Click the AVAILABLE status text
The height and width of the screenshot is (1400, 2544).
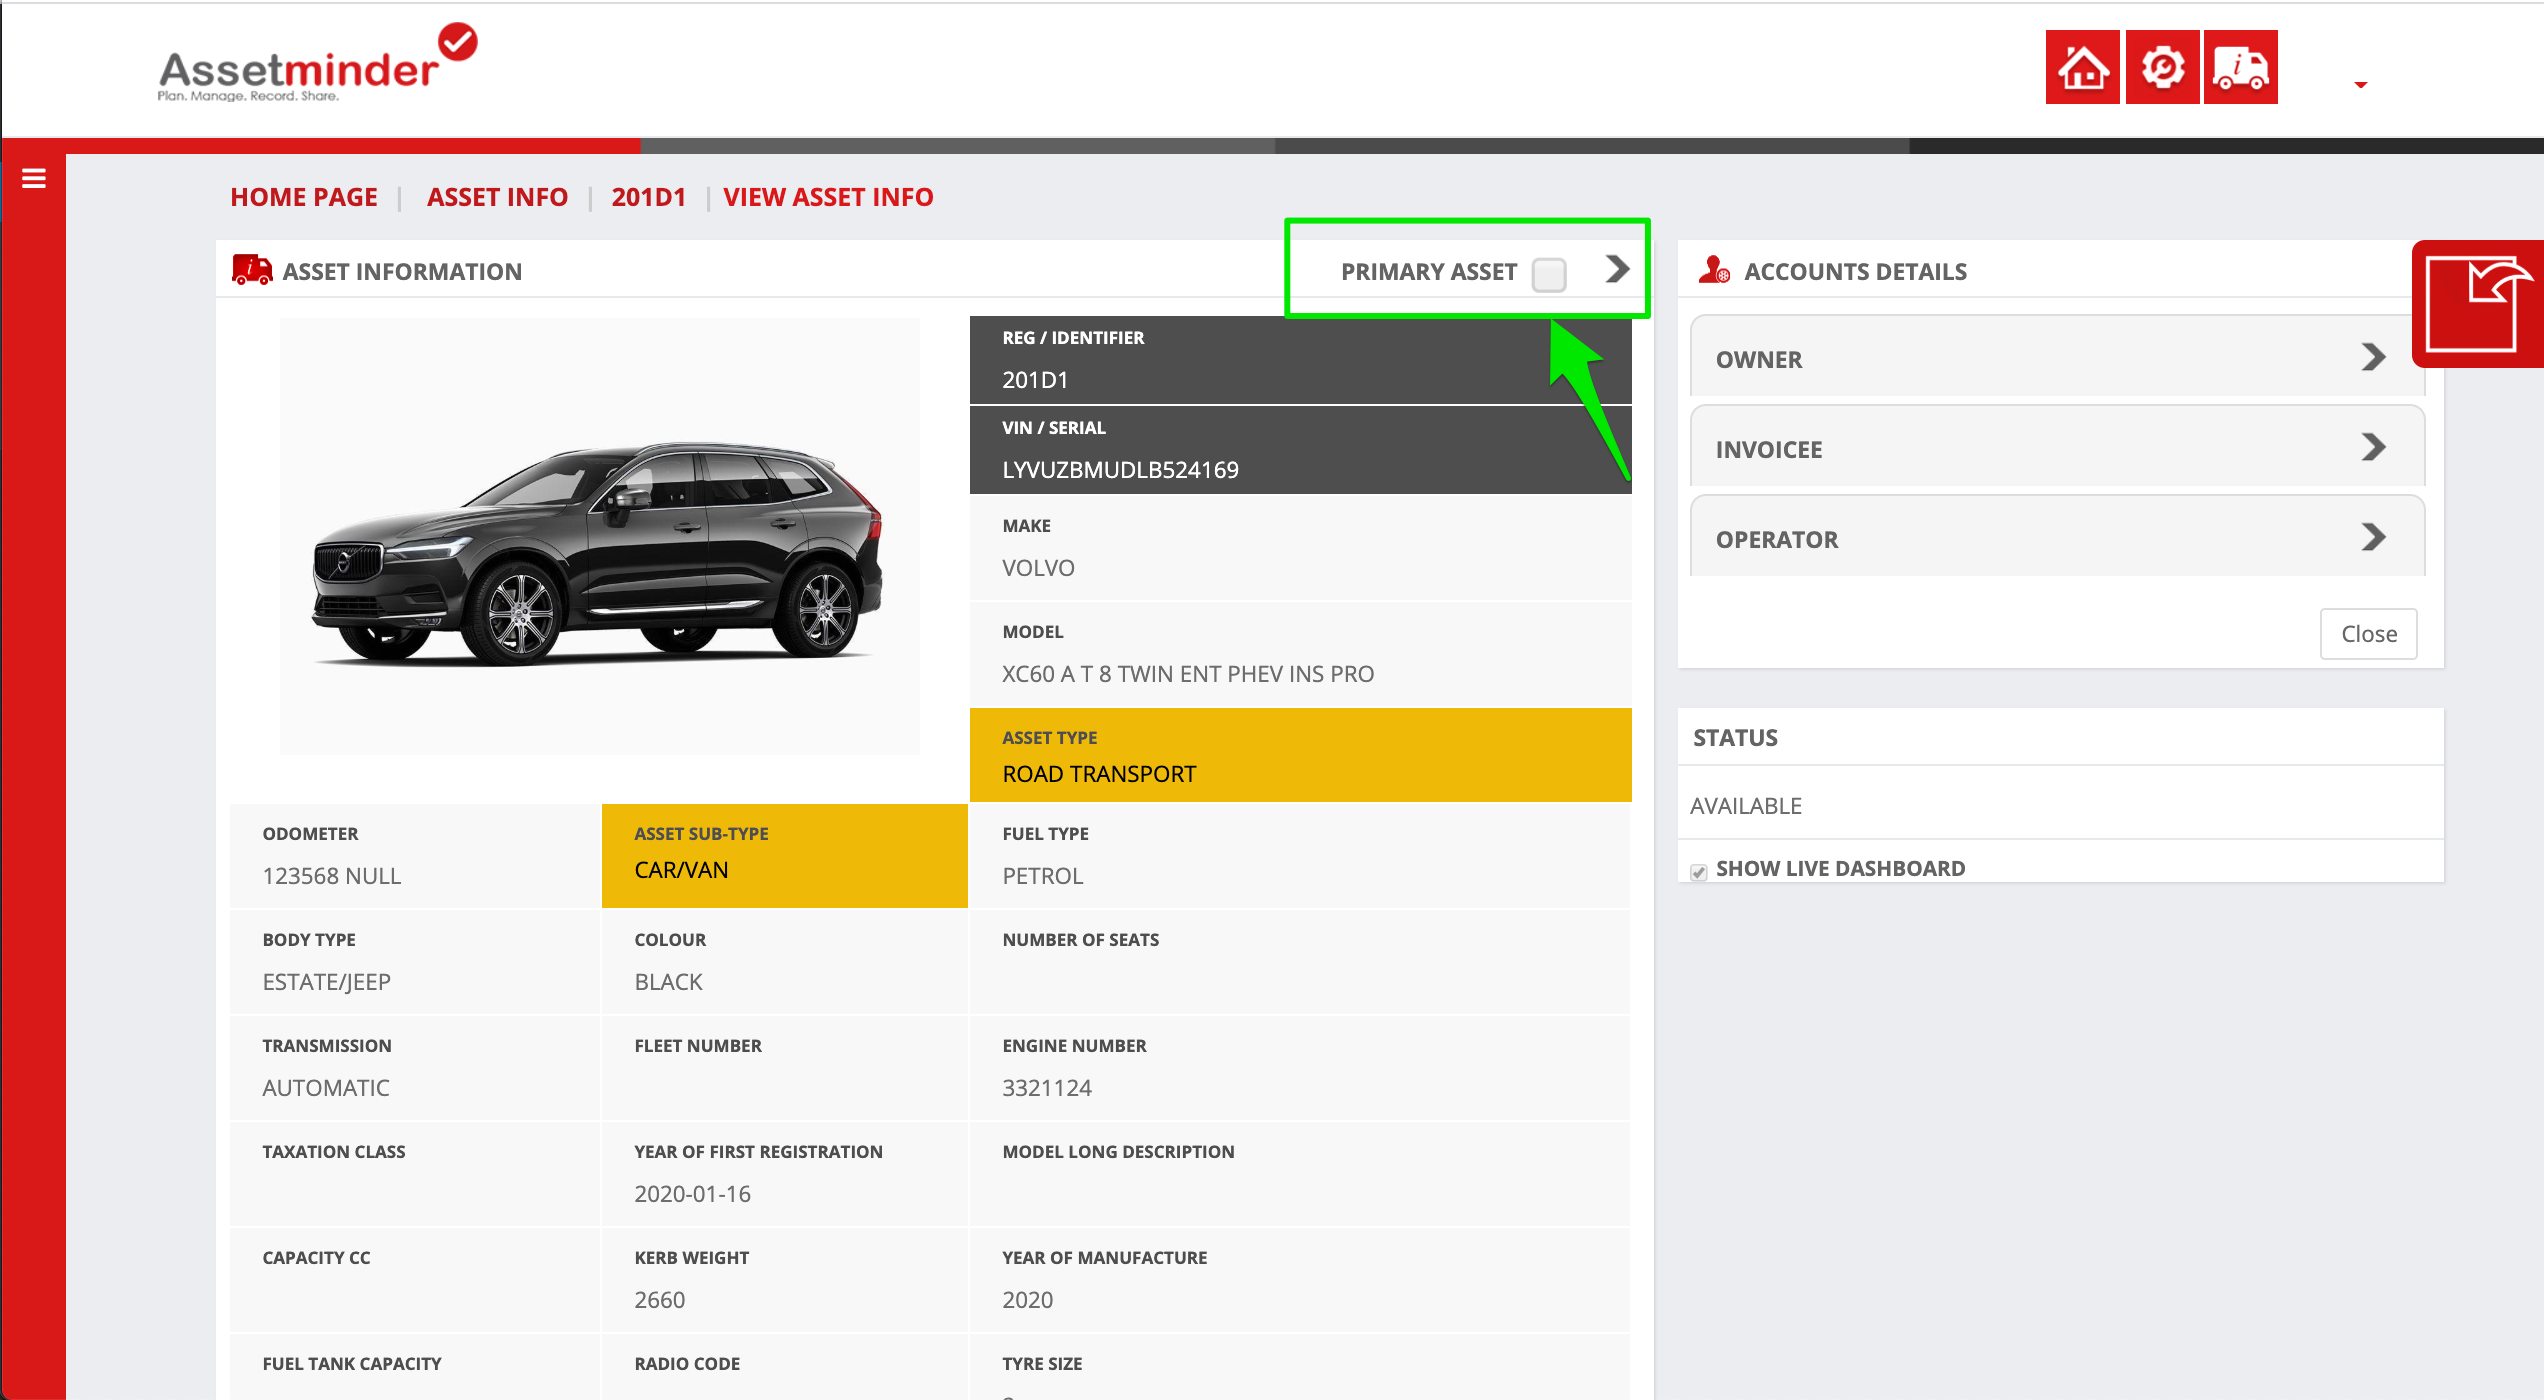(x=1745, y=806)
